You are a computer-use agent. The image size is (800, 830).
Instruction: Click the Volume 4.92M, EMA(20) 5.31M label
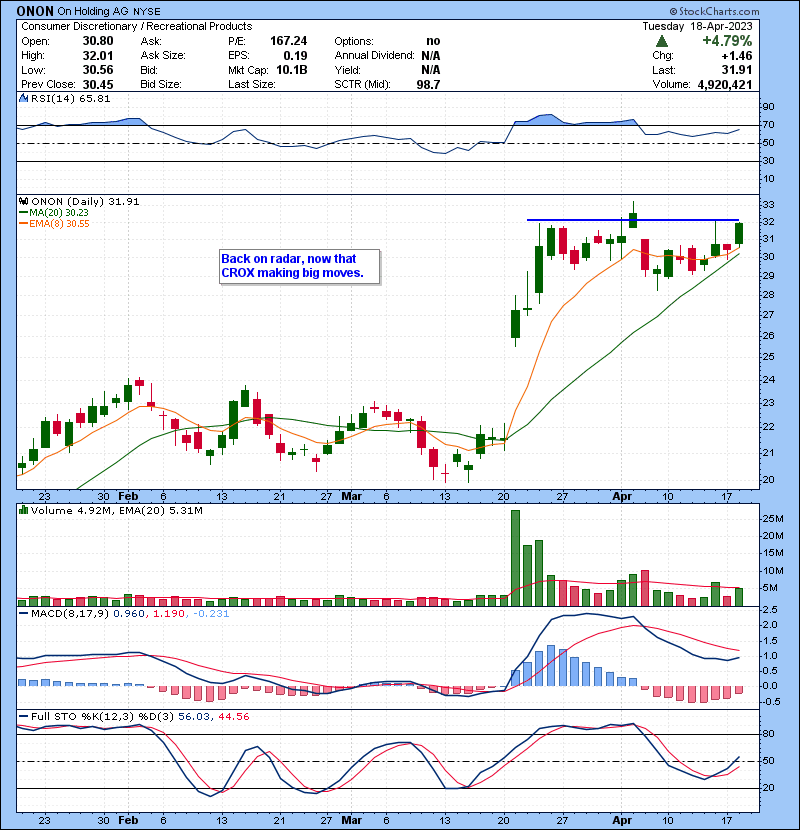coord(116,511)
